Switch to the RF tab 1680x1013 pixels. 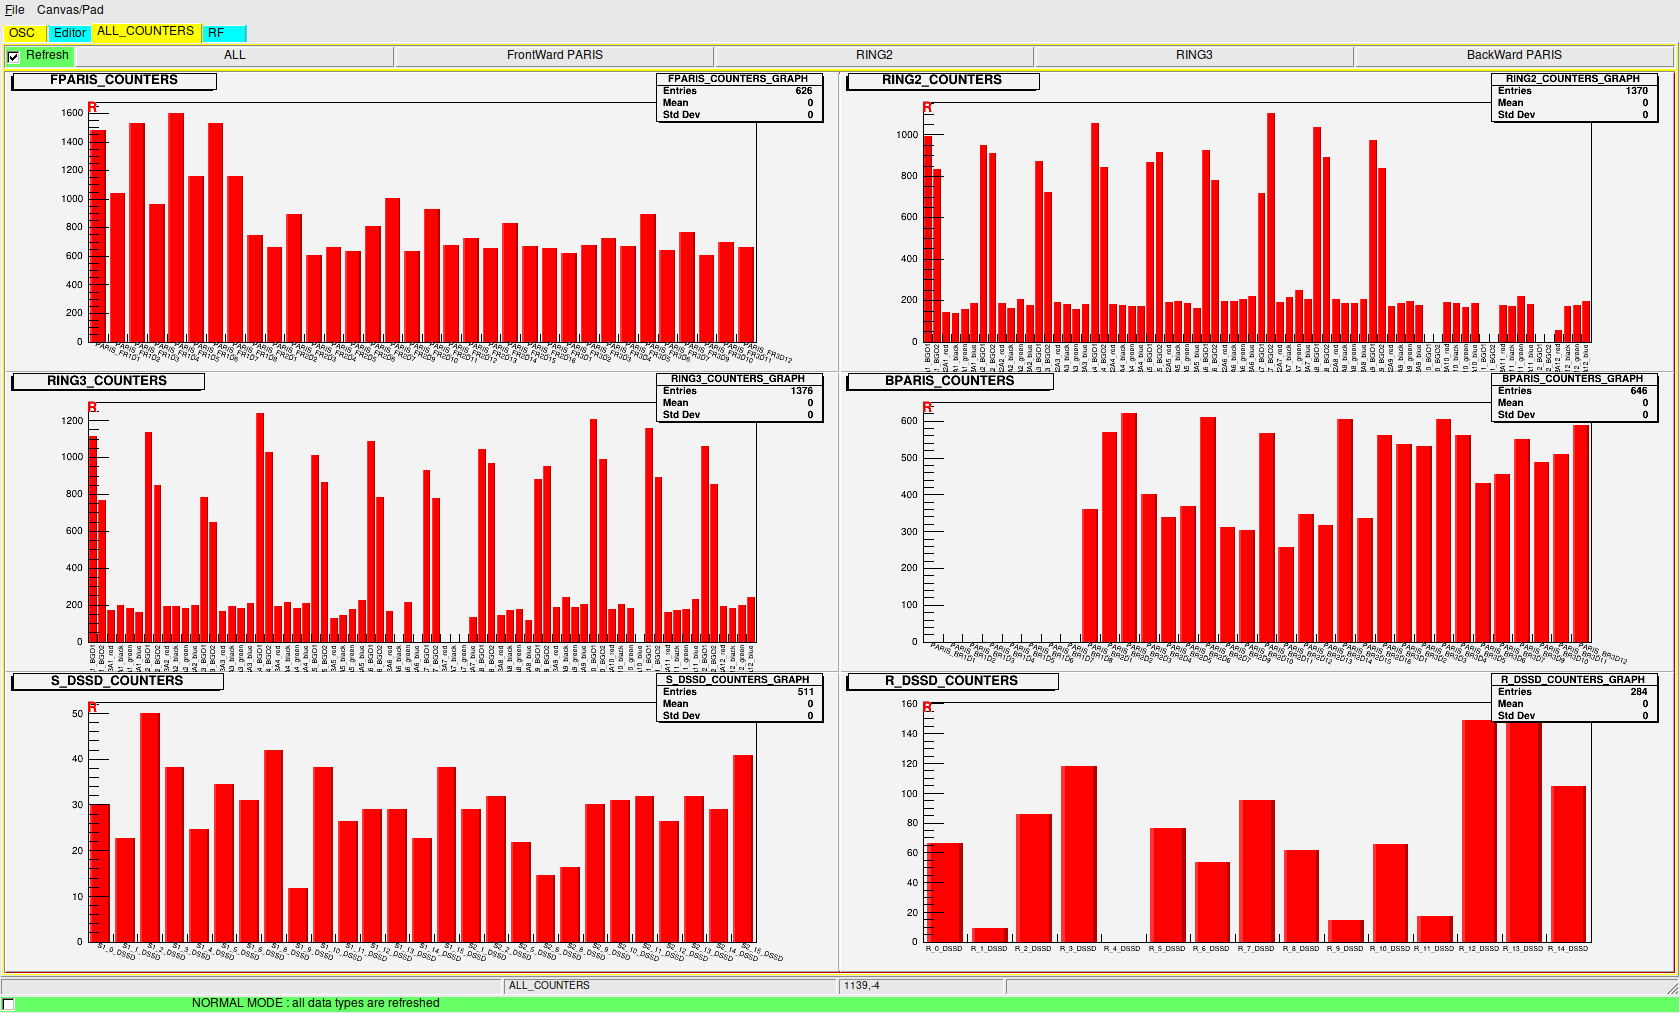click(x=216, y=33)
